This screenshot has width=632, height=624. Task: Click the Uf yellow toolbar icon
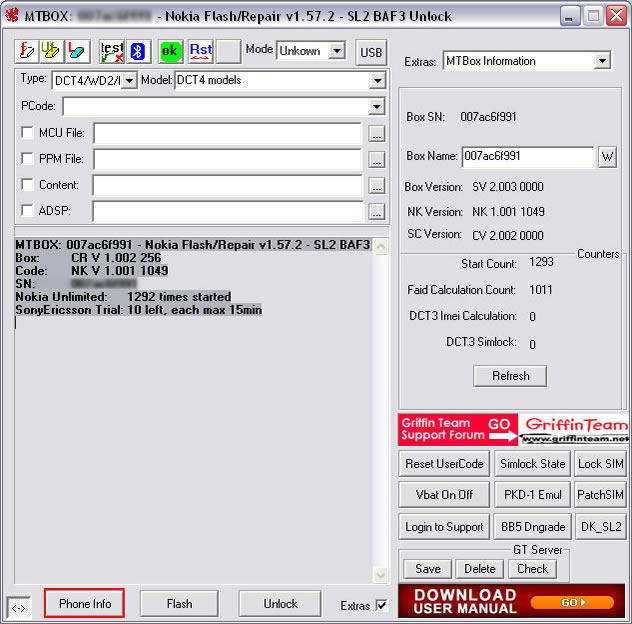(x=51, y=51)
